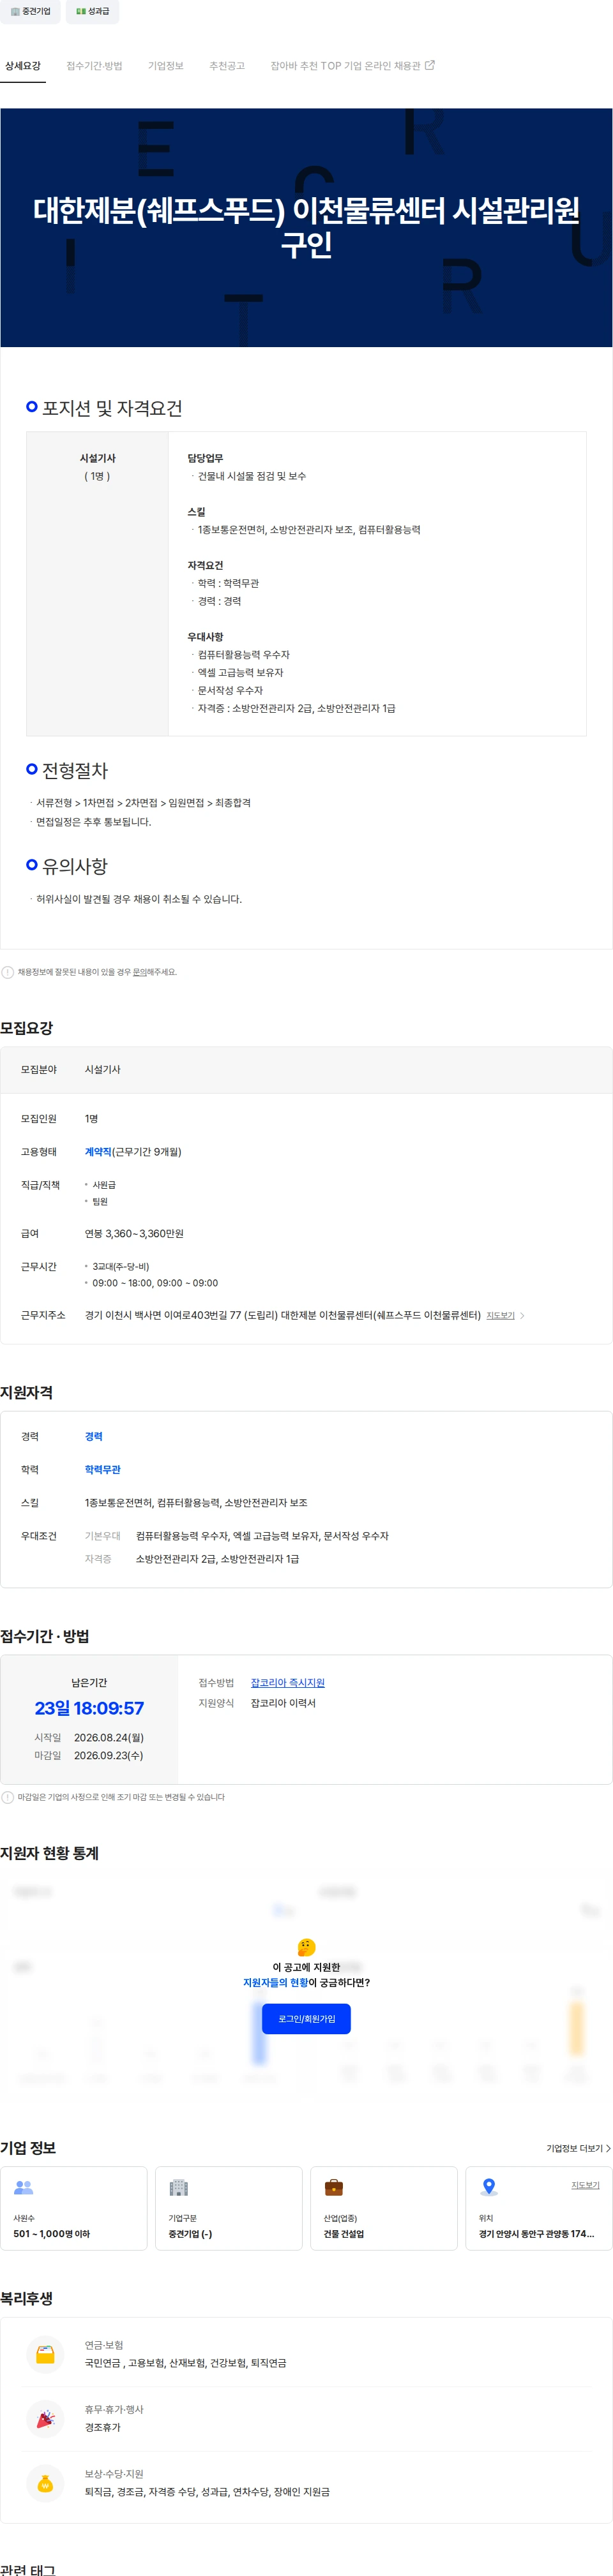
Task: Click the 잡코리아 즉시지원 link
Action: [x=287, y=1683]
